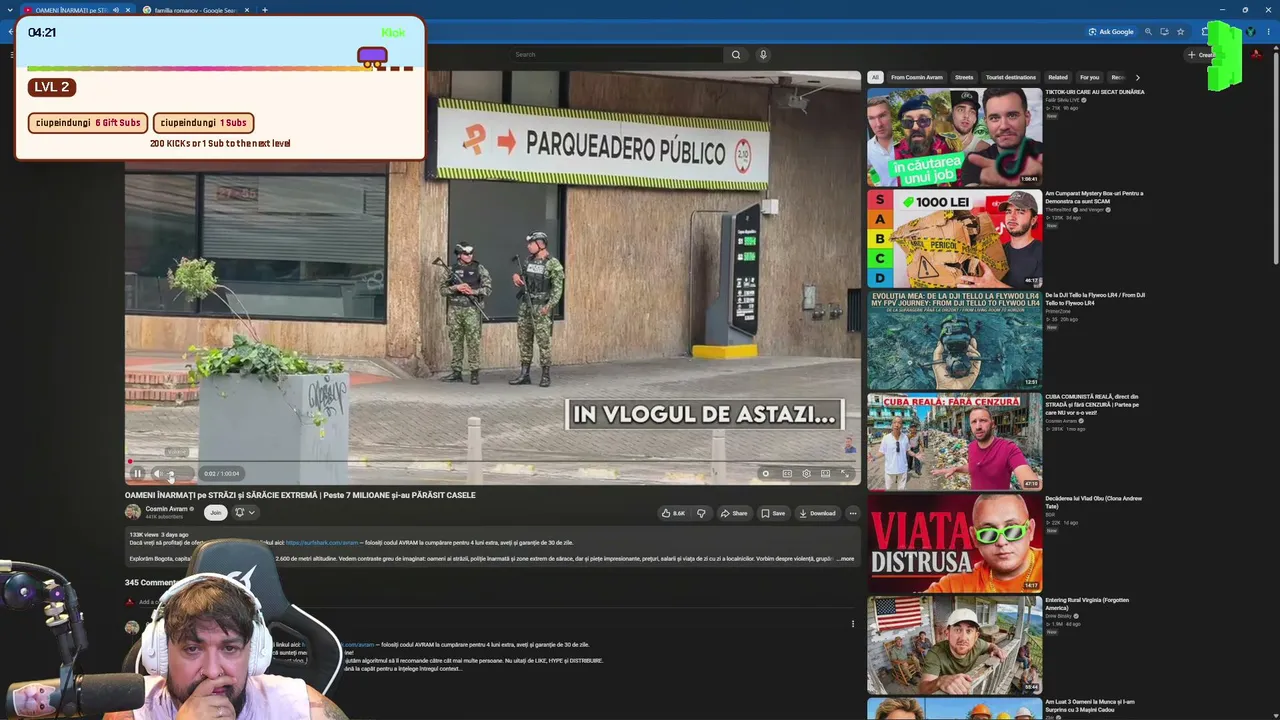Click the Ask Google button in address bar
This screenshot has width=1280, height=720.
[1111, 32]
